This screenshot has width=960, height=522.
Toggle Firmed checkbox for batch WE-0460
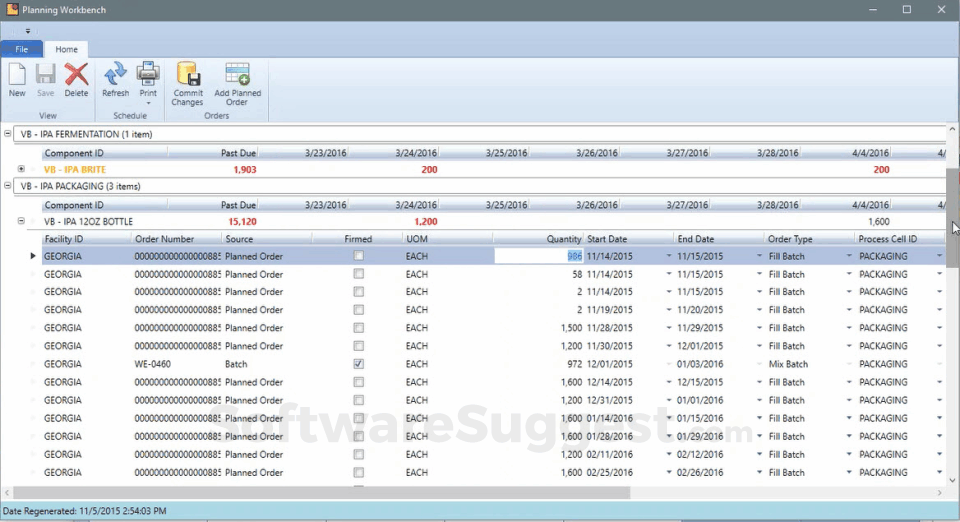(x=359, y=364)
